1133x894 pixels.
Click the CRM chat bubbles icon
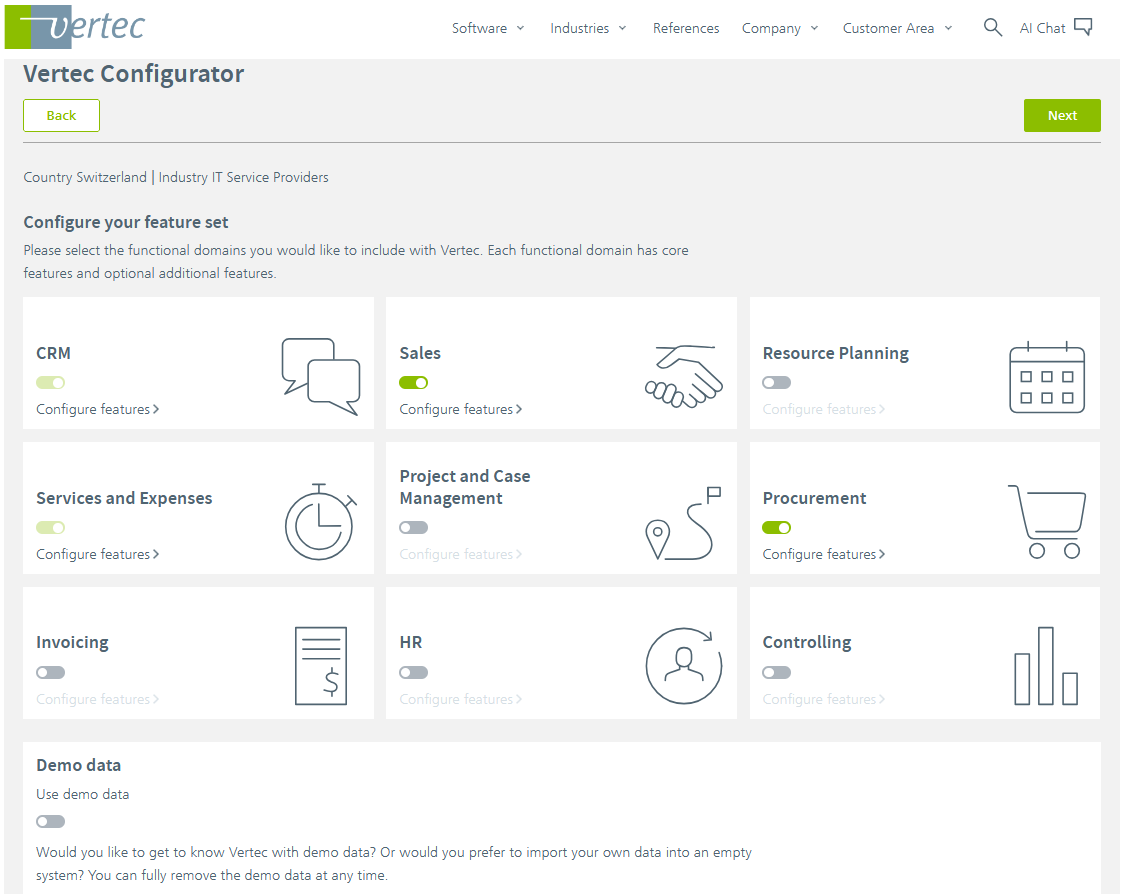pyautogui.click(x=320, y=376)
